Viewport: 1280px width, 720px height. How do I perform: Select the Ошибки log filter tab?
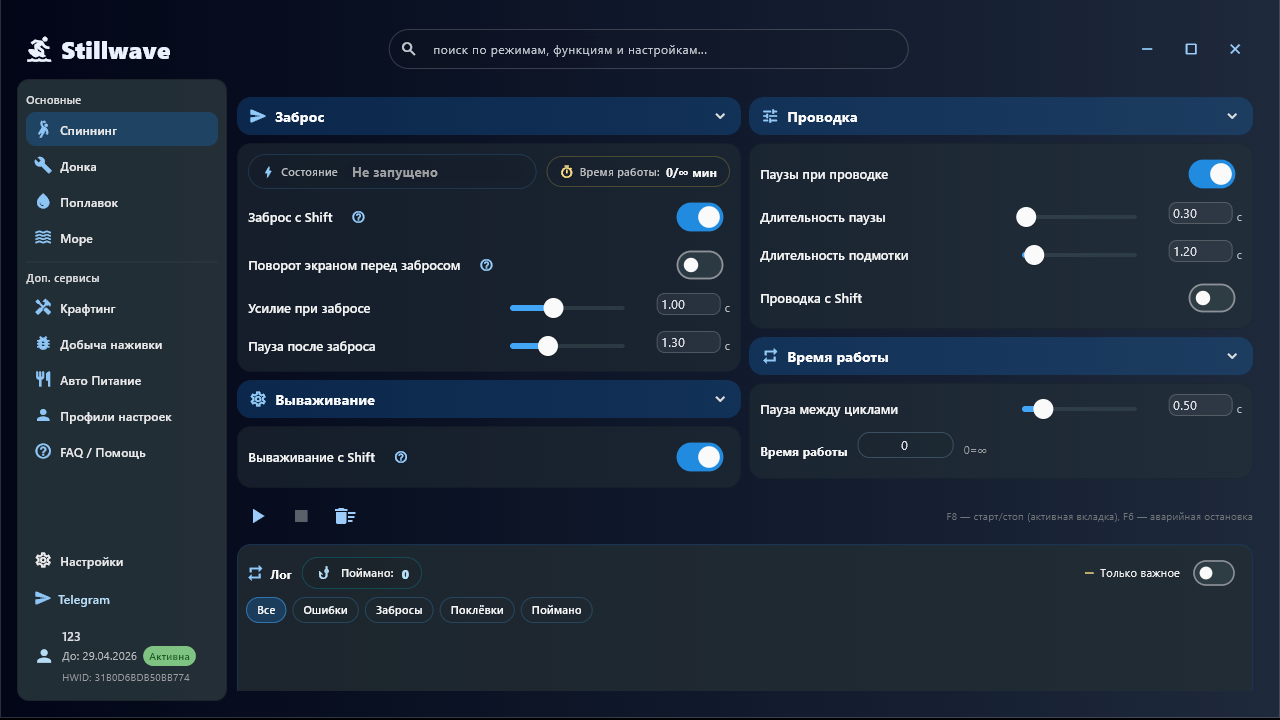point(326,610)
